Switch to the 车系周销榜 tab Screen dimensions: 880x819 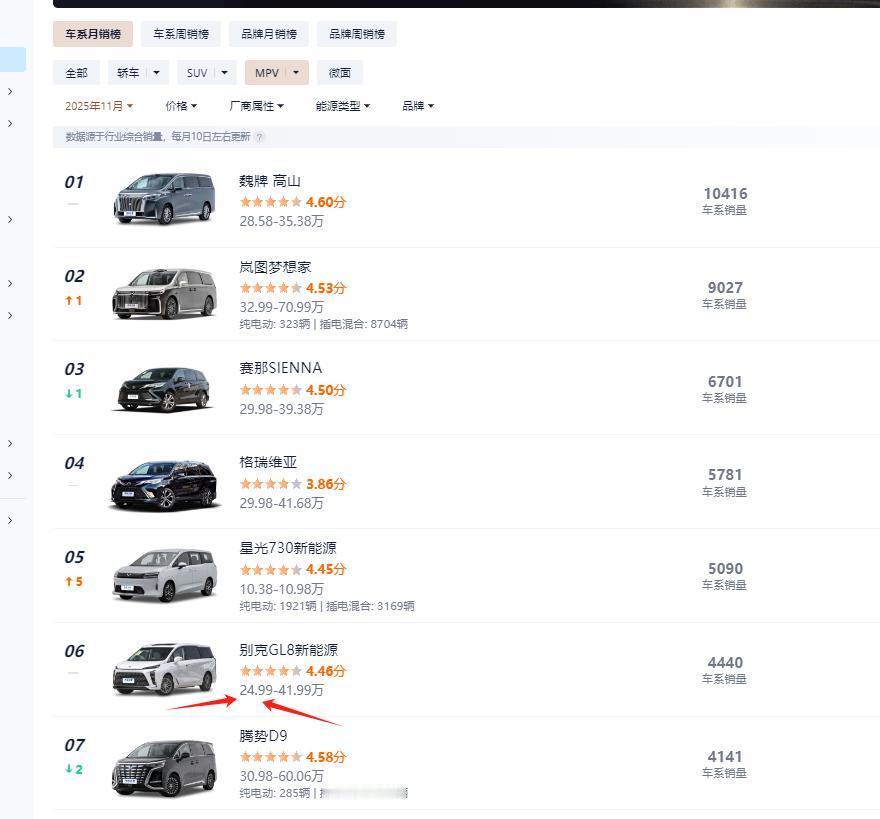pos(181,34)
